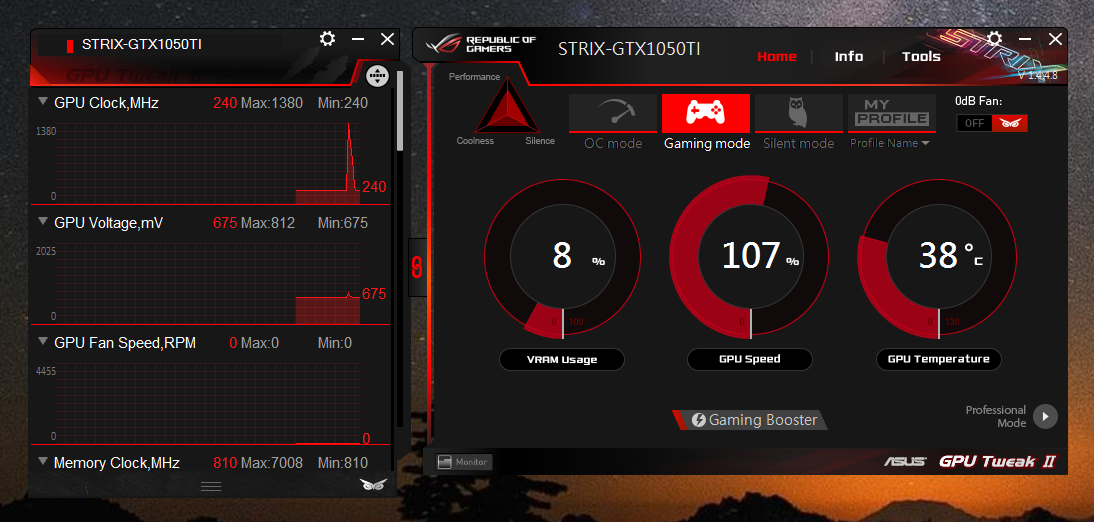Toggle the 0dB Fan switch
1094x522 pixels.
coord(992,123)
